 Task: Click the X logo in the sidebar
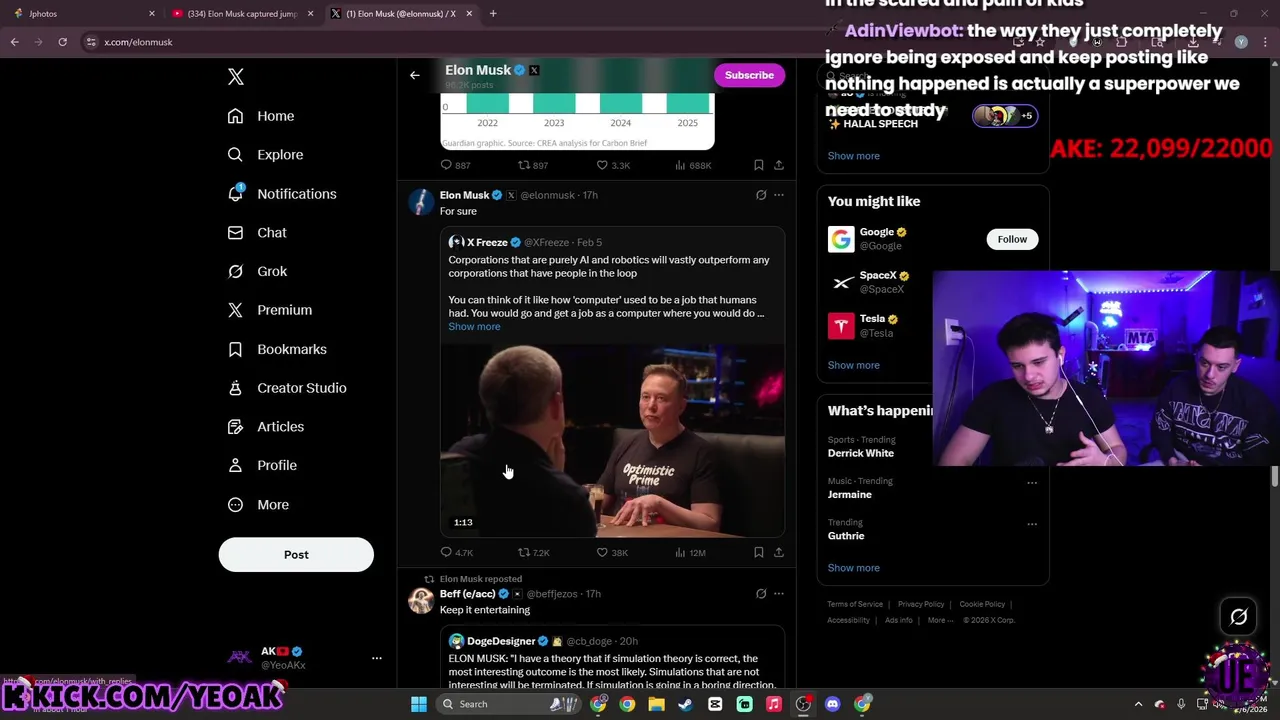236,77
